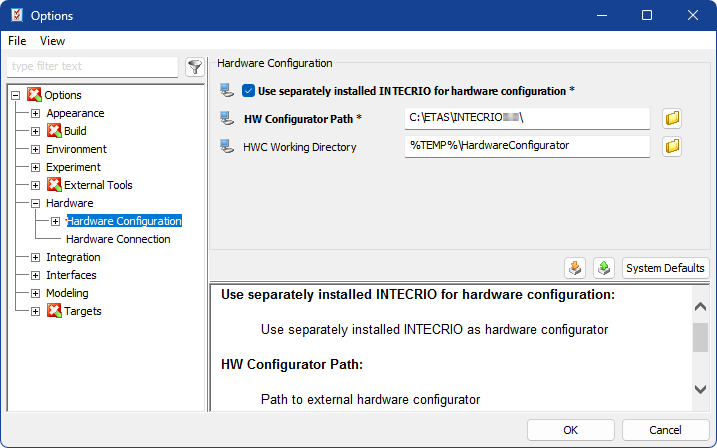Open the File menu
The height and width of the screenshot is (448, 717).
tap(17, 41)
